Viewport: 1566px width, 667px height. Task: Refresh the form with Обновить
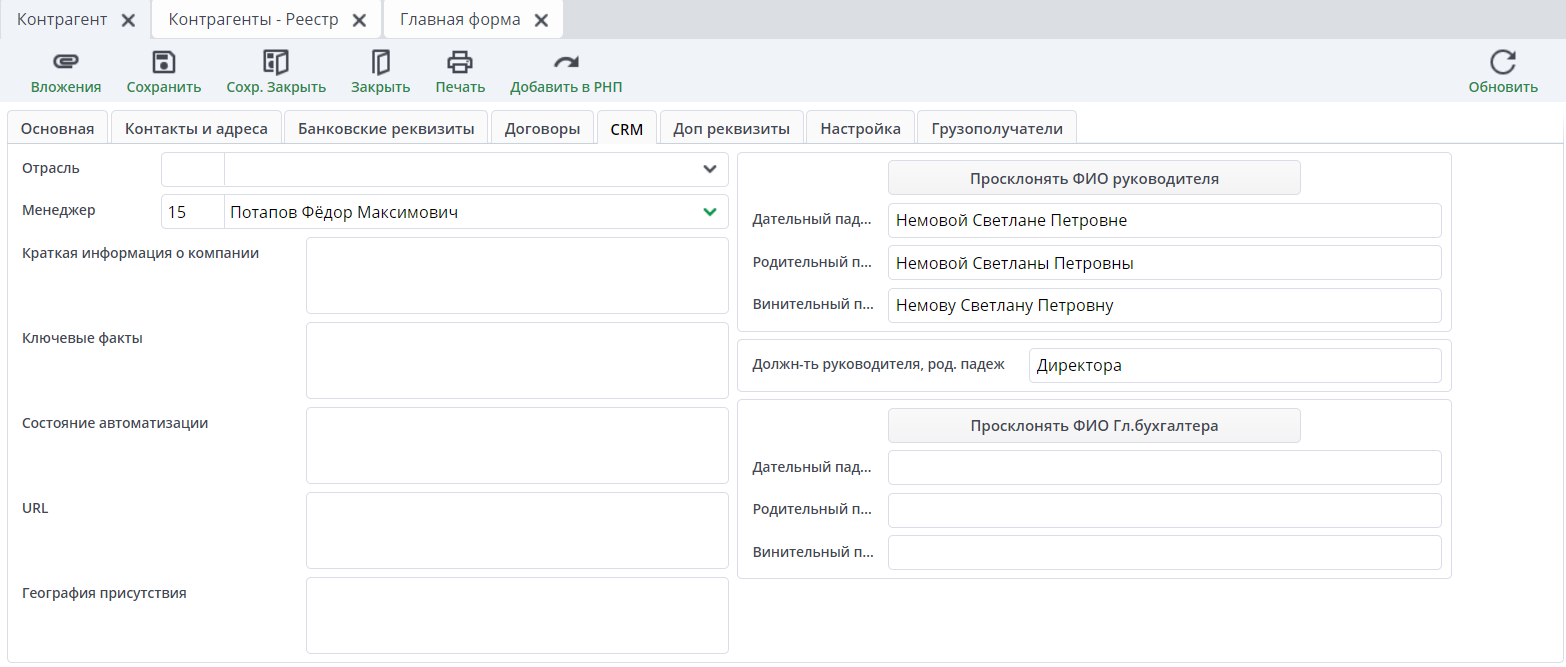pyautogui.click(x=1502, y=70)
